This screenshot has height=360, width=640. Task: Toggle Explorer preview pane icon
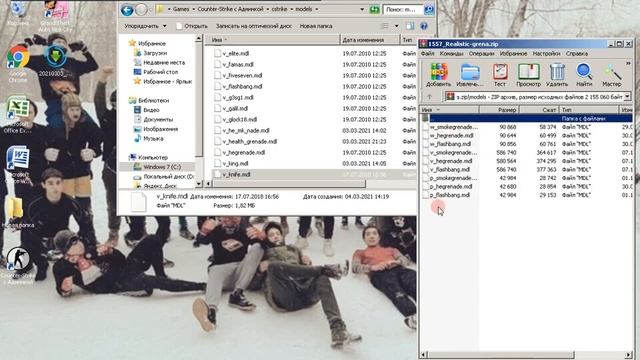(x=410, y=26)
